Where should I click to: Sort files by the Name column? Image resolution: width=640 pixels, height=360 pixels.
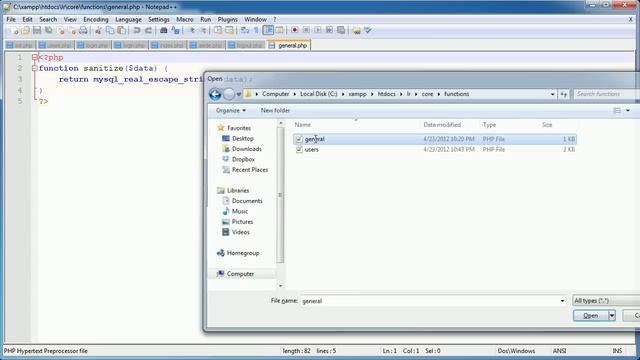click(x=302, y=125)
